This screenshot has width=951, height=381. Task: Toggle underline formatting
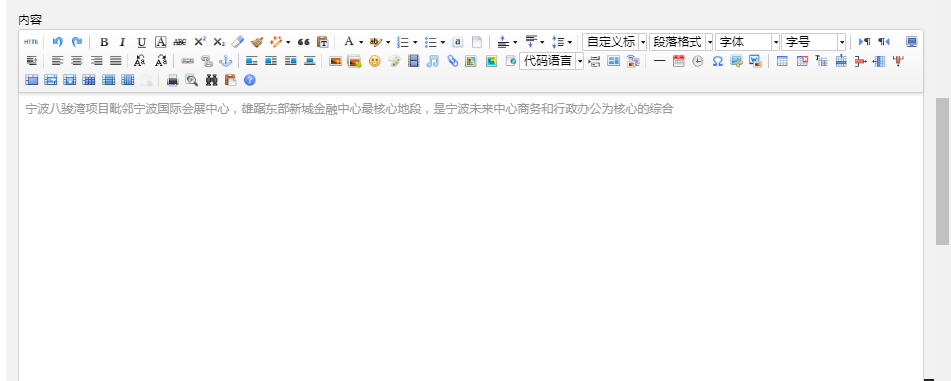[141, 42]
